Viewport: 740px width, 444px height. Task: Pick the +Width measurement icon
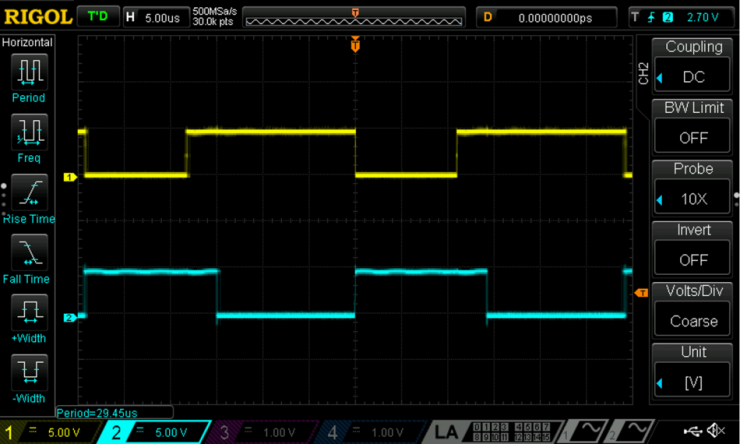pos(28,311)
